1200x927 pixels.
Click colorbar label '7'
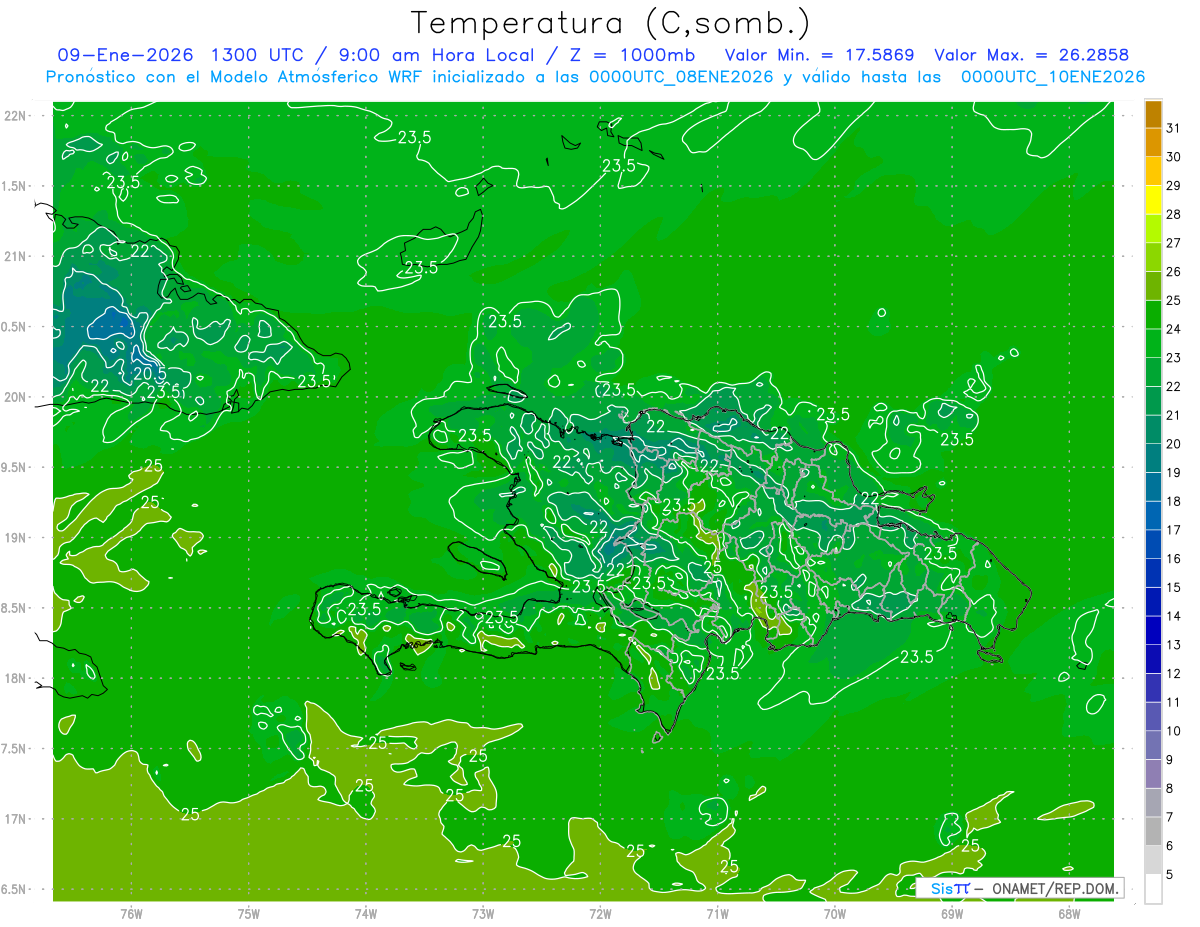(1171, 817)
